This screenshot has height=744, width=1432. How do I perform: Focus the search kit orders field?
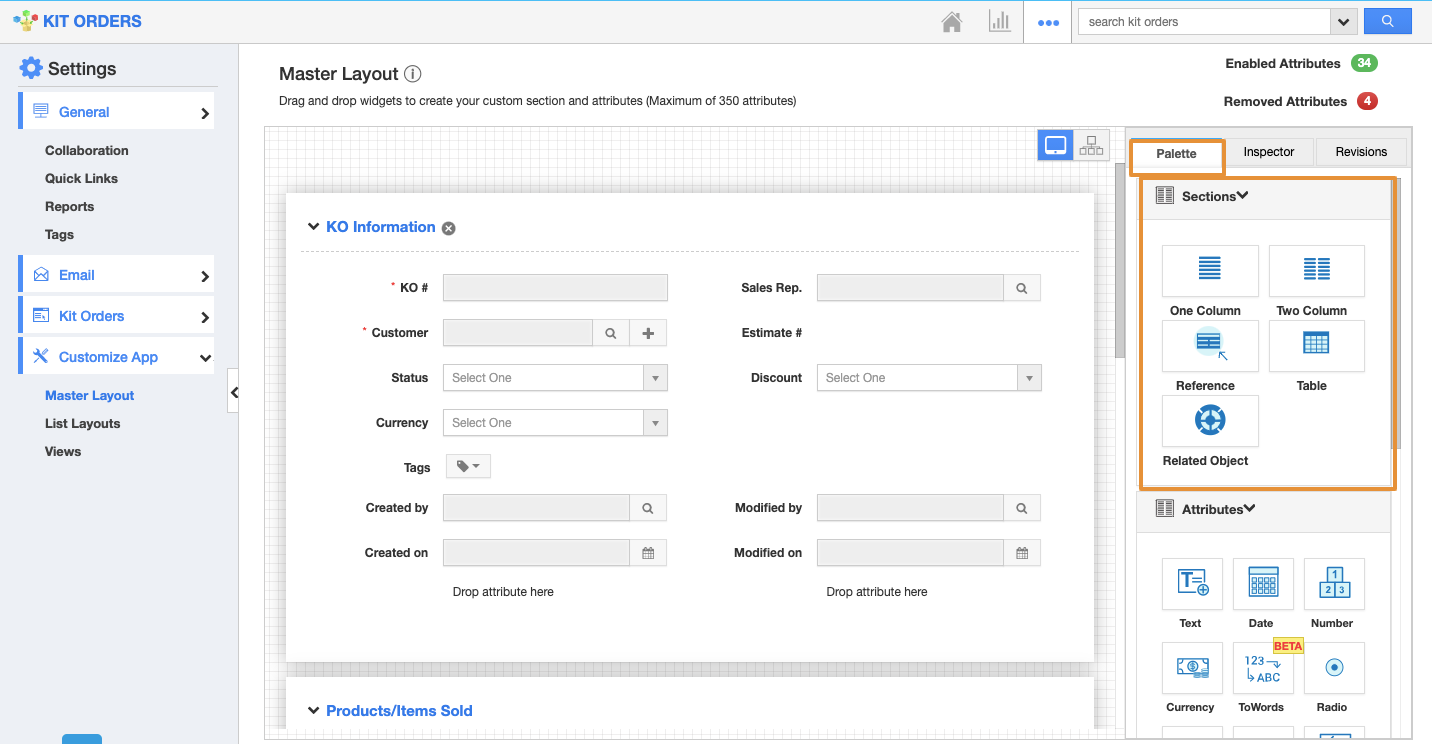point(1204,21)
